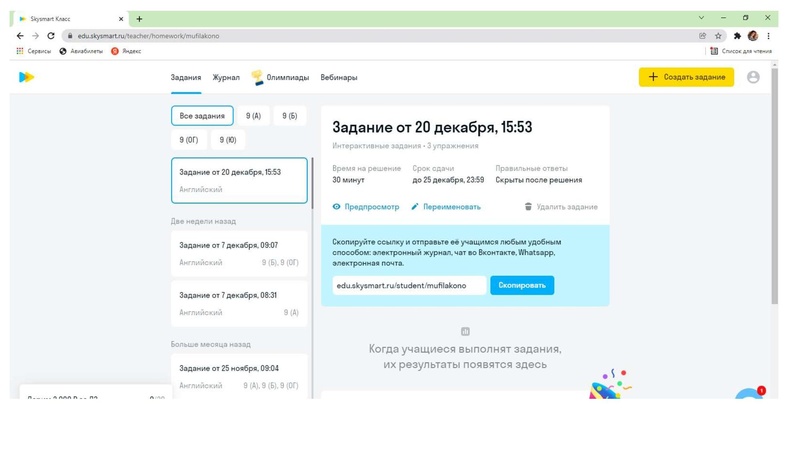Filter tasks by class 9 (Ю)
800x450 pixels.
point(228,140)
